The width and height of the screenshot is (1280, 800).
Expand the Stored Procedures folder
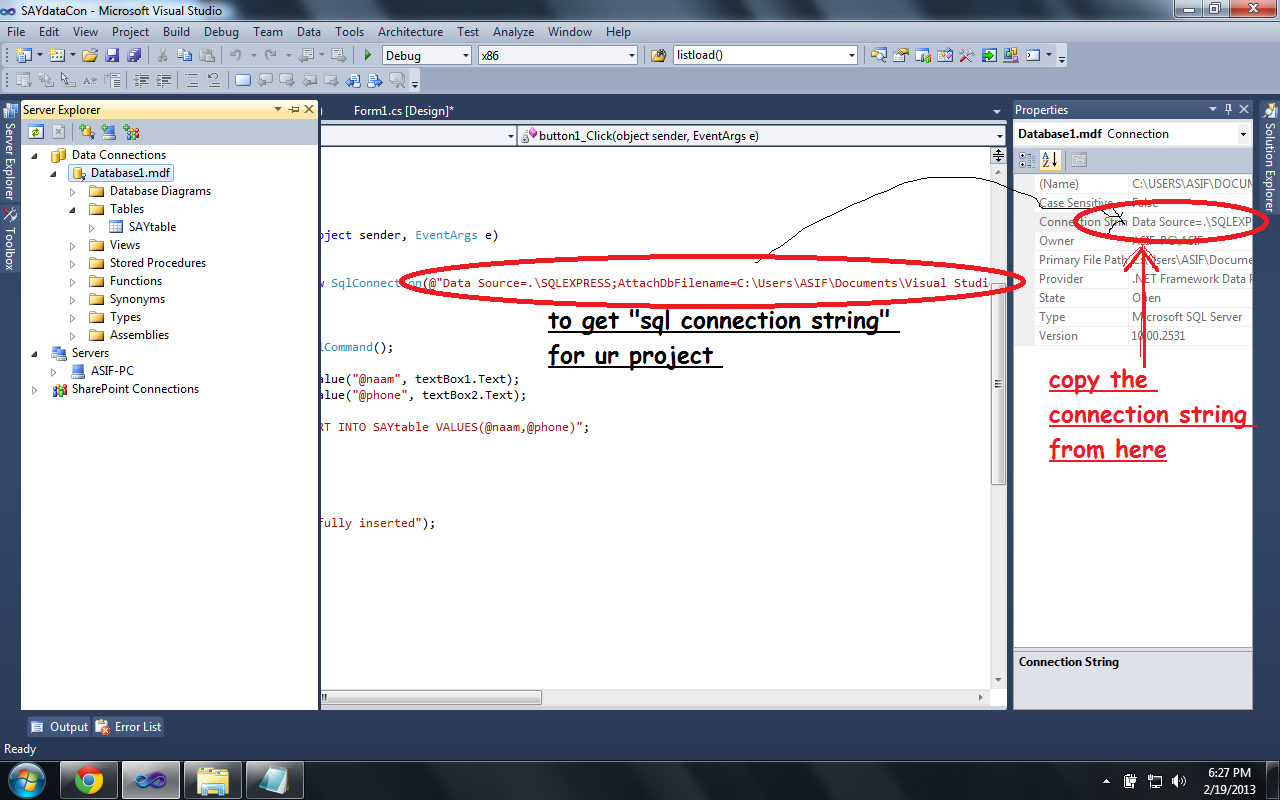pos(73,263)
